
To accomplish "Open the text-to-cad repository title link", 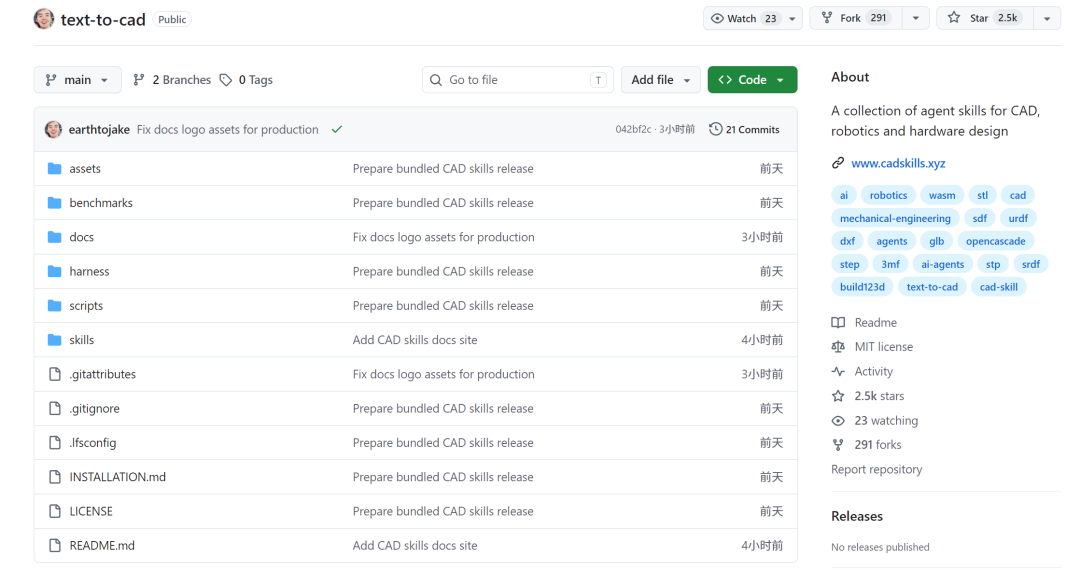I will tap(103, 19).
